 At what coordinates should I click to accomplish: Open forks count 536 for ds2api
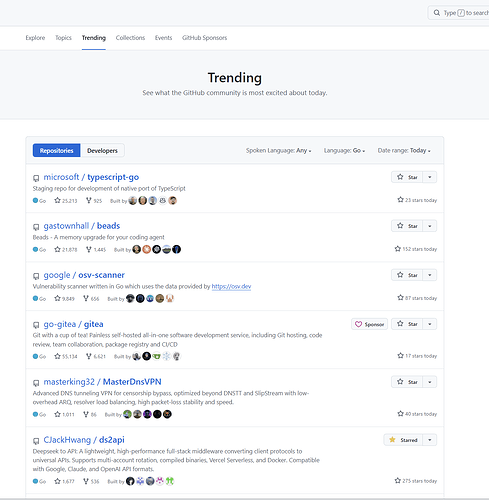pos(91,481)
